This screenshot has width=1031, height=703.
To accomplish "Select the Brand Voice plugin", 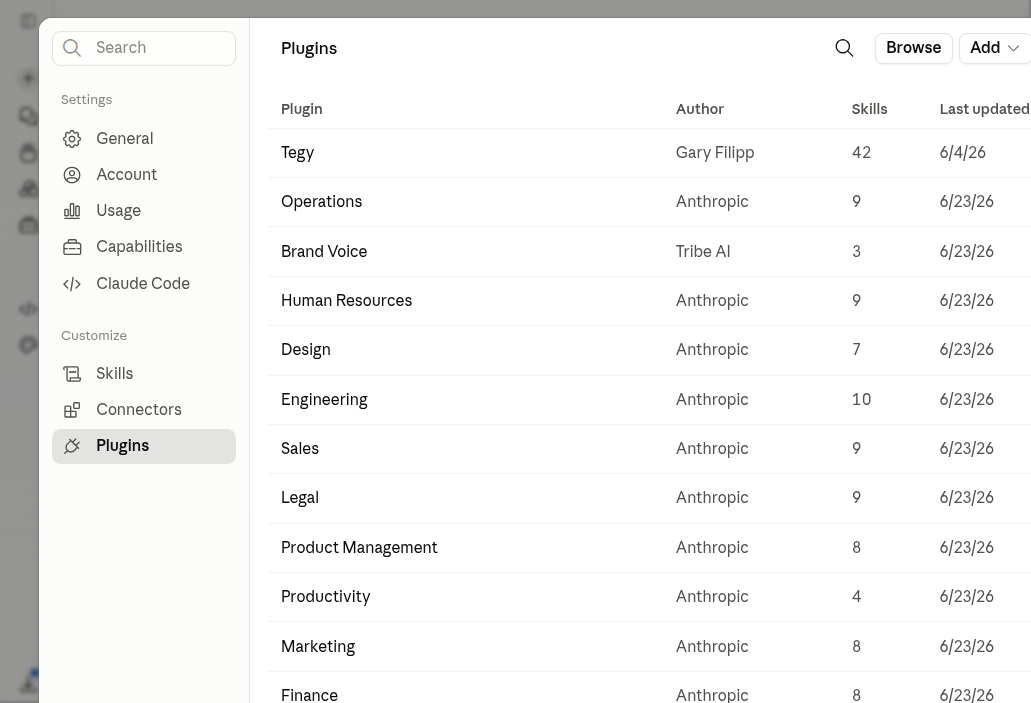I will pyautogui.click(x=650, y=252).
